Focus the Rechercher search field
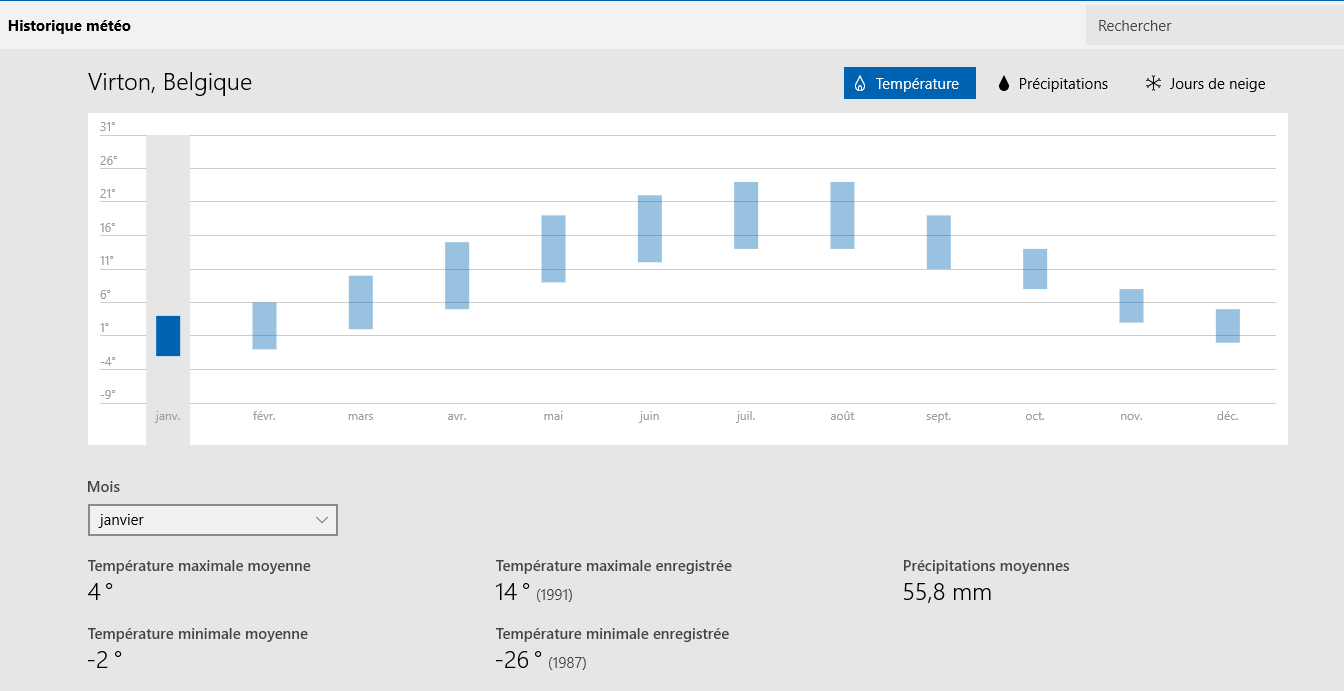Viewport: 1344px width, 691px height. [x=1215, y=26]
